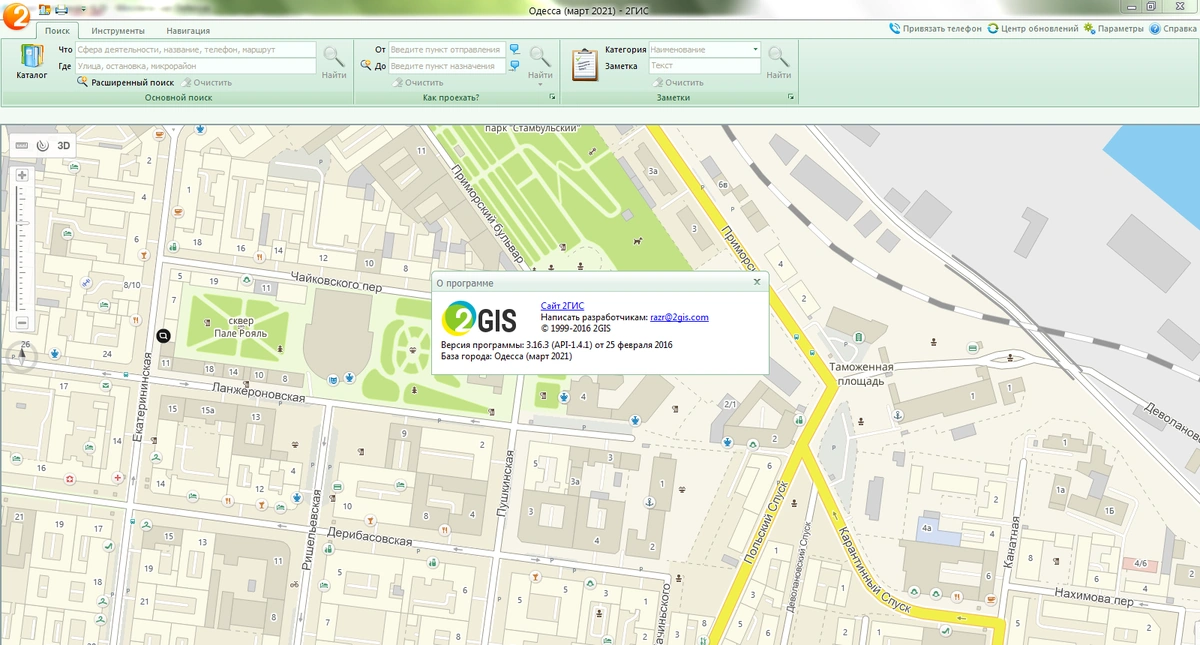Close the О программе dialog
1200x645 pixels.
tap(757, 282)
